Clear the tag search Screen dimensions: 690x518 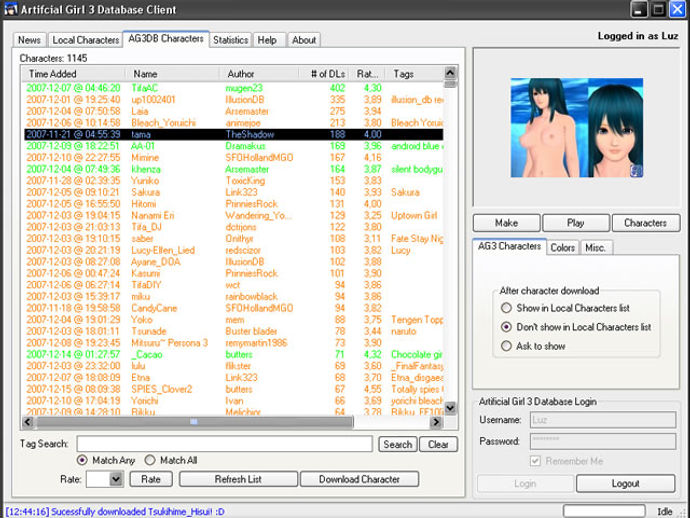(438, 445)
